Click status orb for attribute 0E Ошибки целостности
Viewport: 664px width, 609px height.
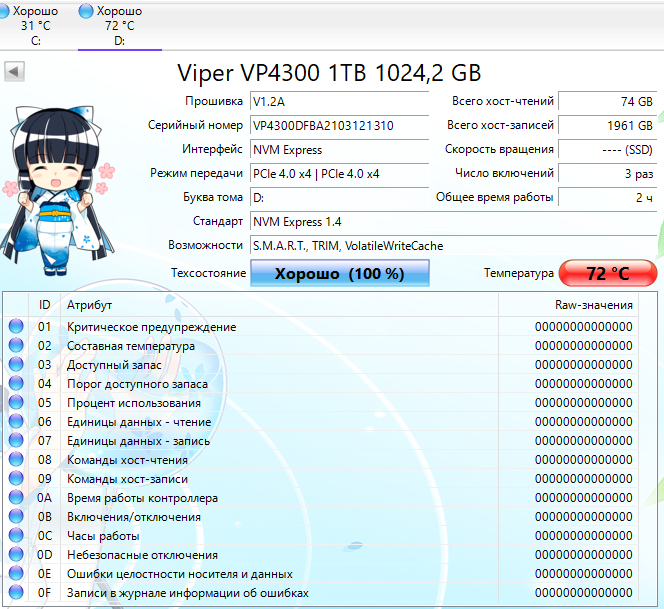pos(16,574)
